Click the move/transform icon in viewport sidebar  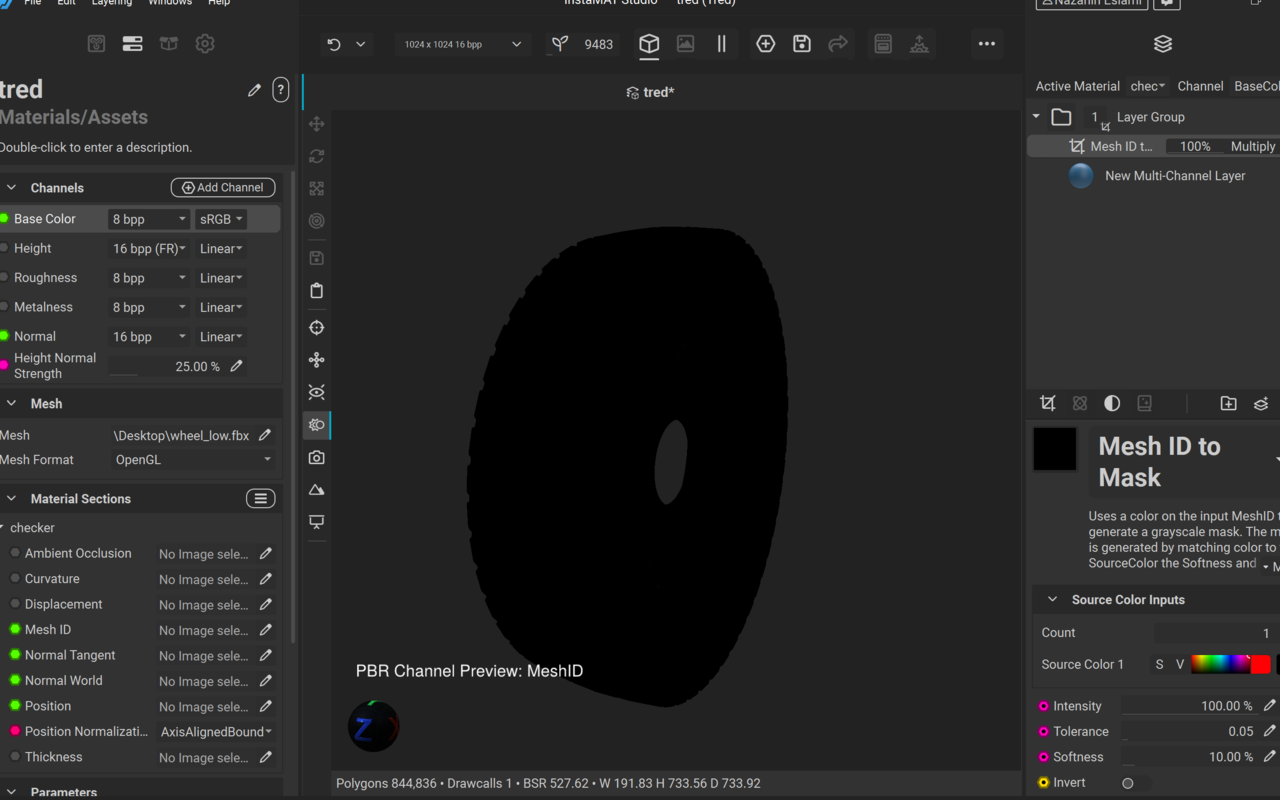click(x=316, y=123)
